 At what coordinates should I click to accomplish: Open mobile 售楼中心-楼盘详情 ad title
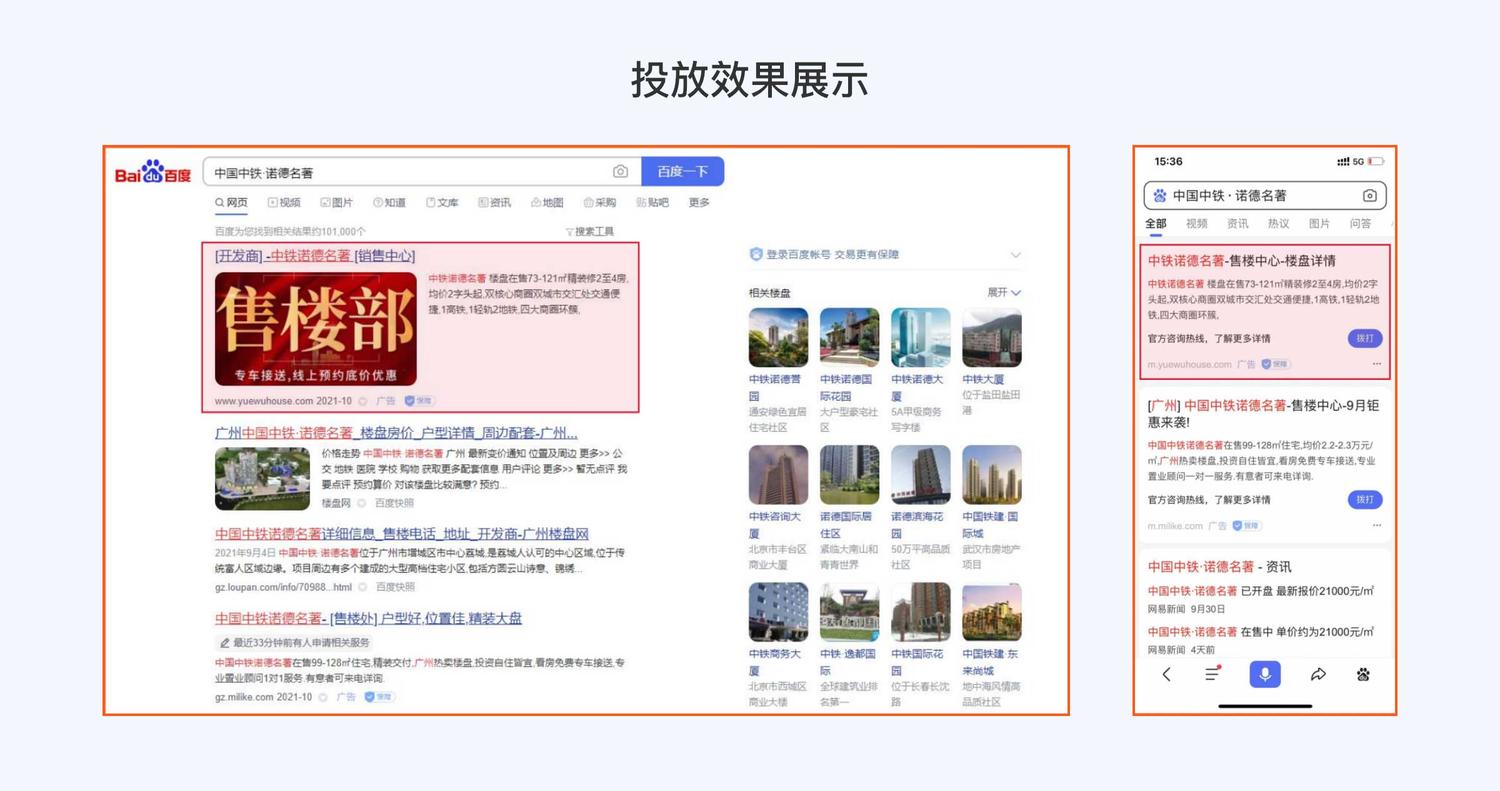tap(1242, 260)
